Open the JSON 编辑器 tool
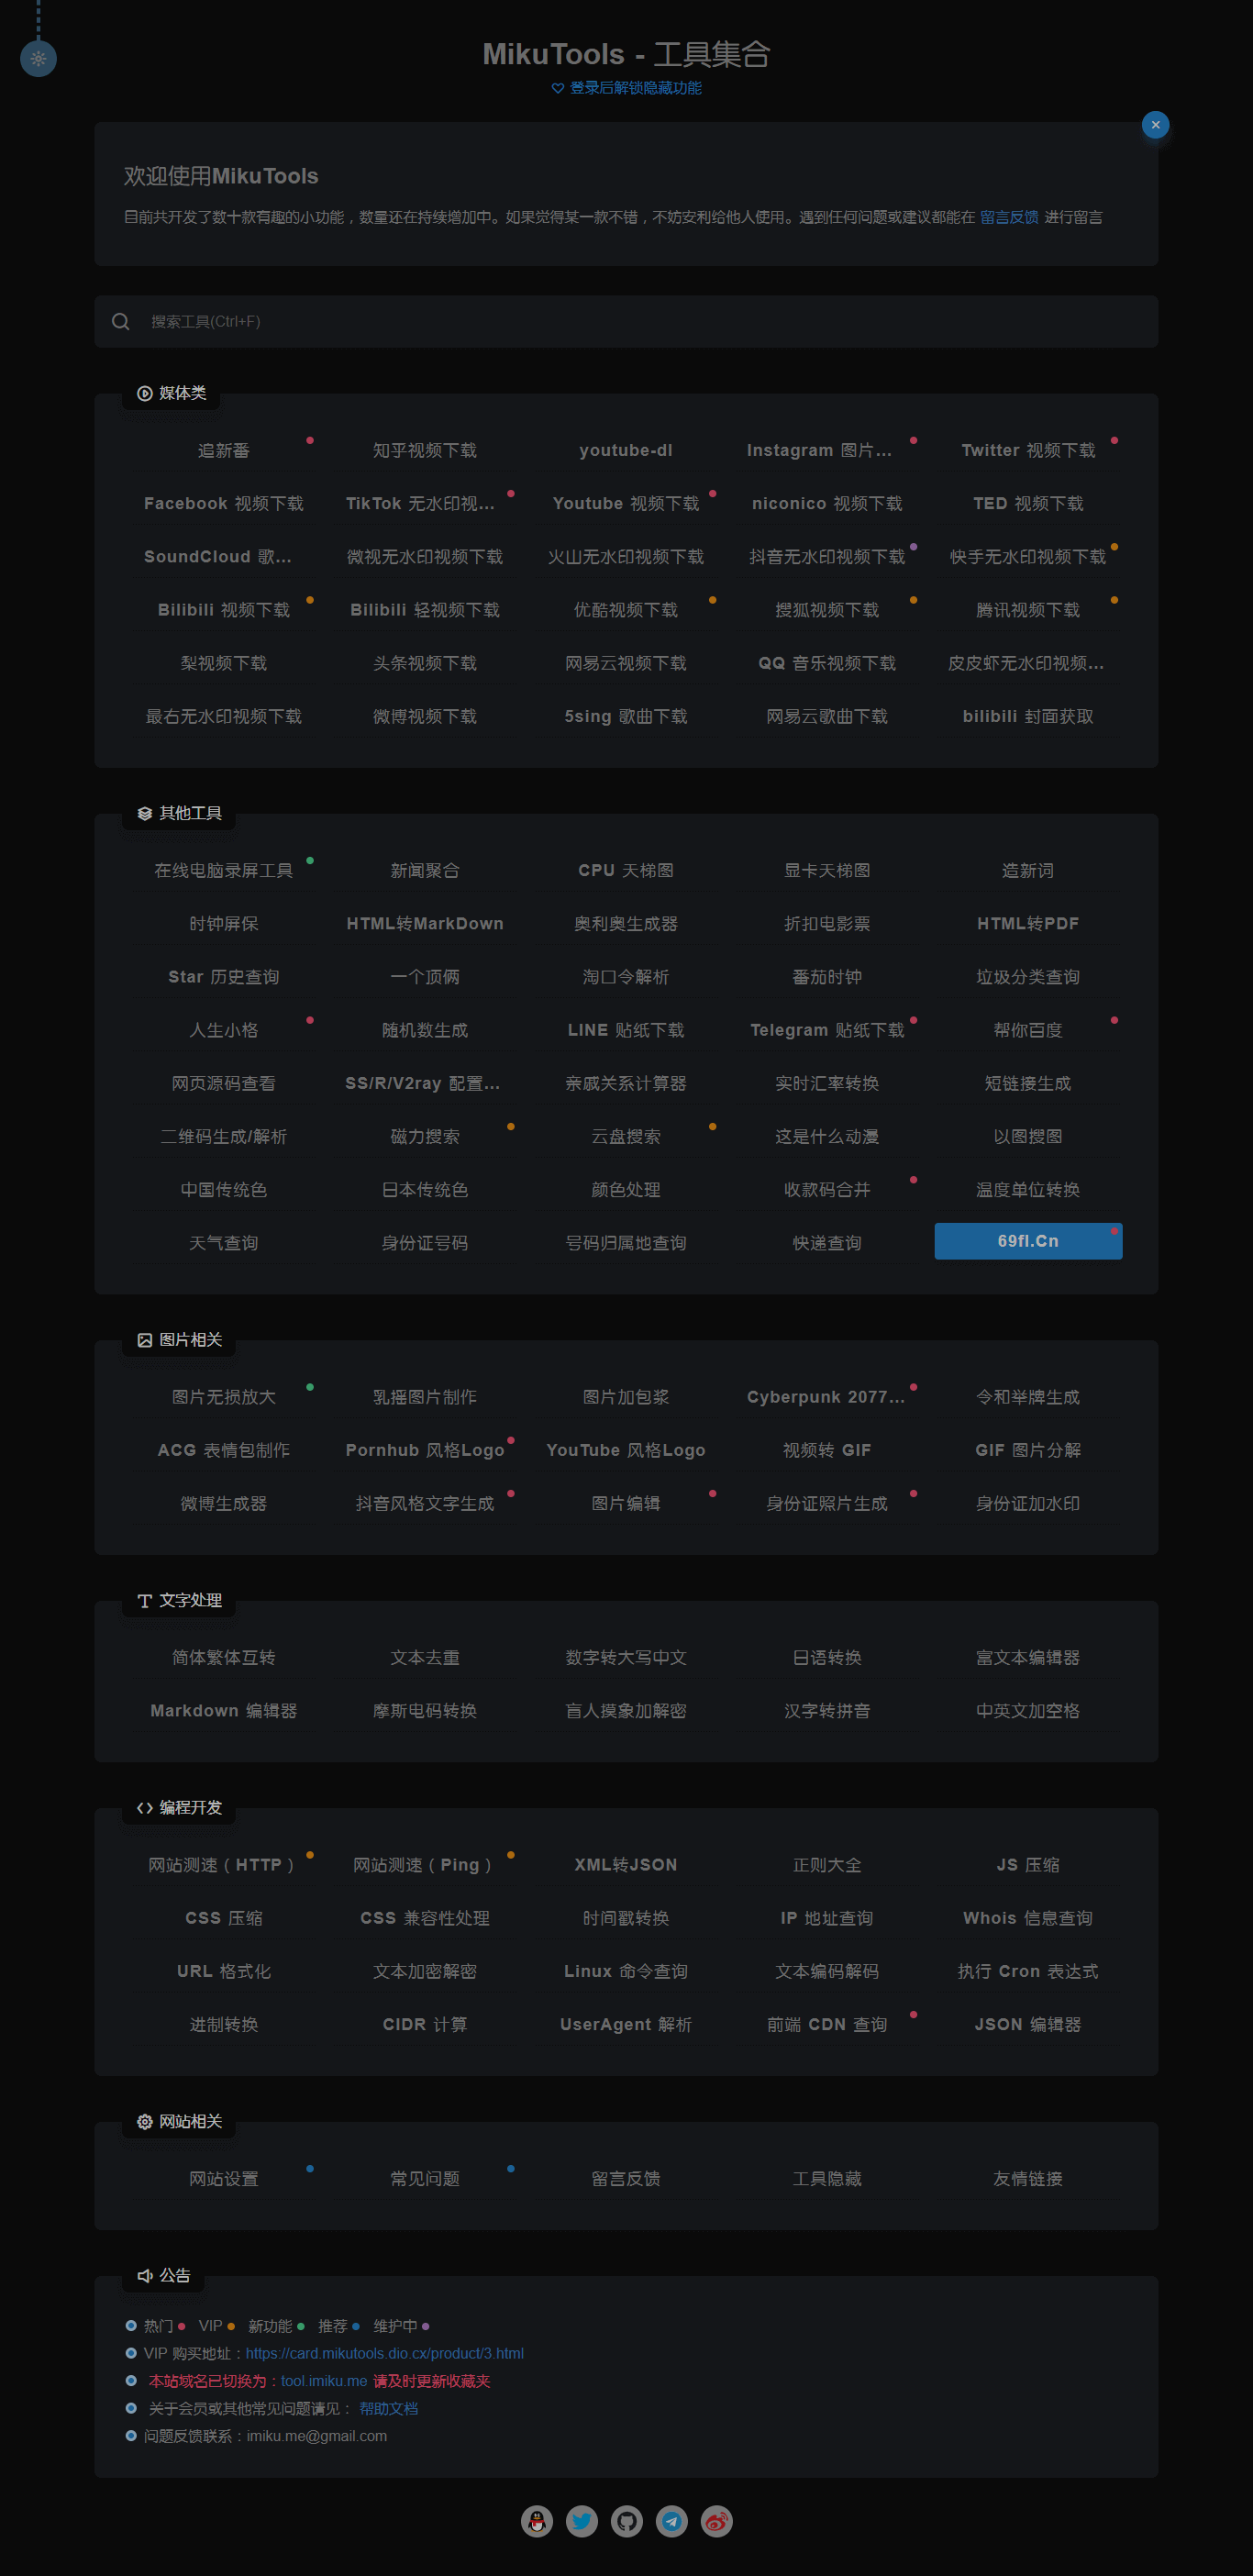Screen dimensions: 1253x2576 [x=1028, y=2024]
